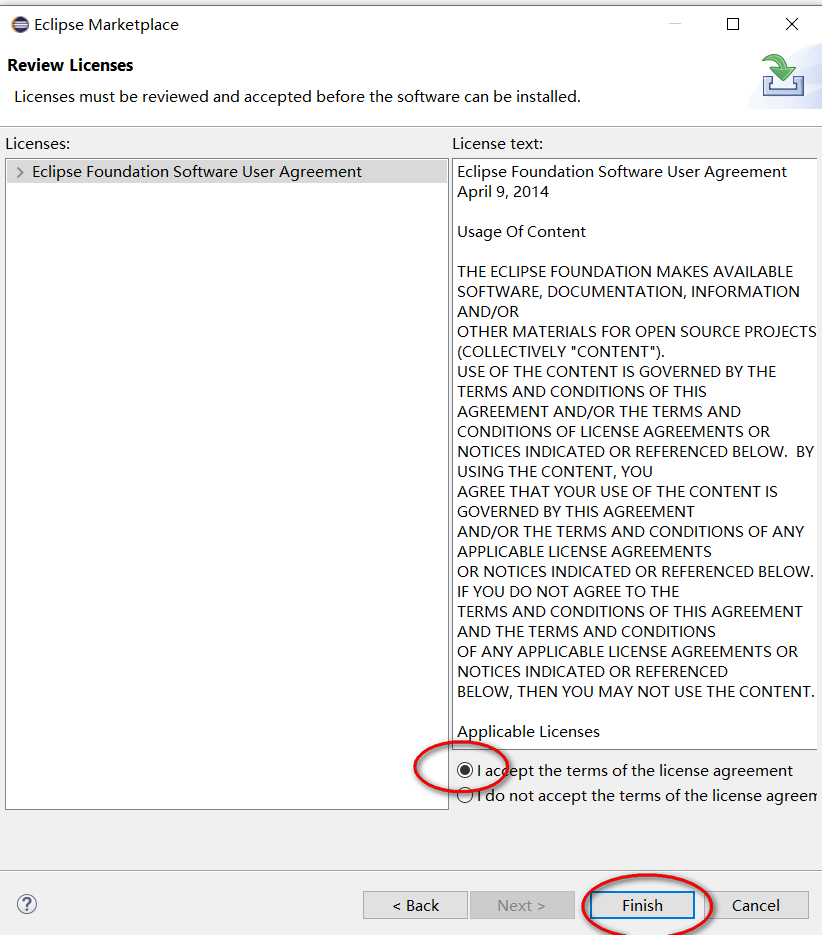Select 'I do not accept the terms' radio
The image size is (822, 935).
click(465, 795)
